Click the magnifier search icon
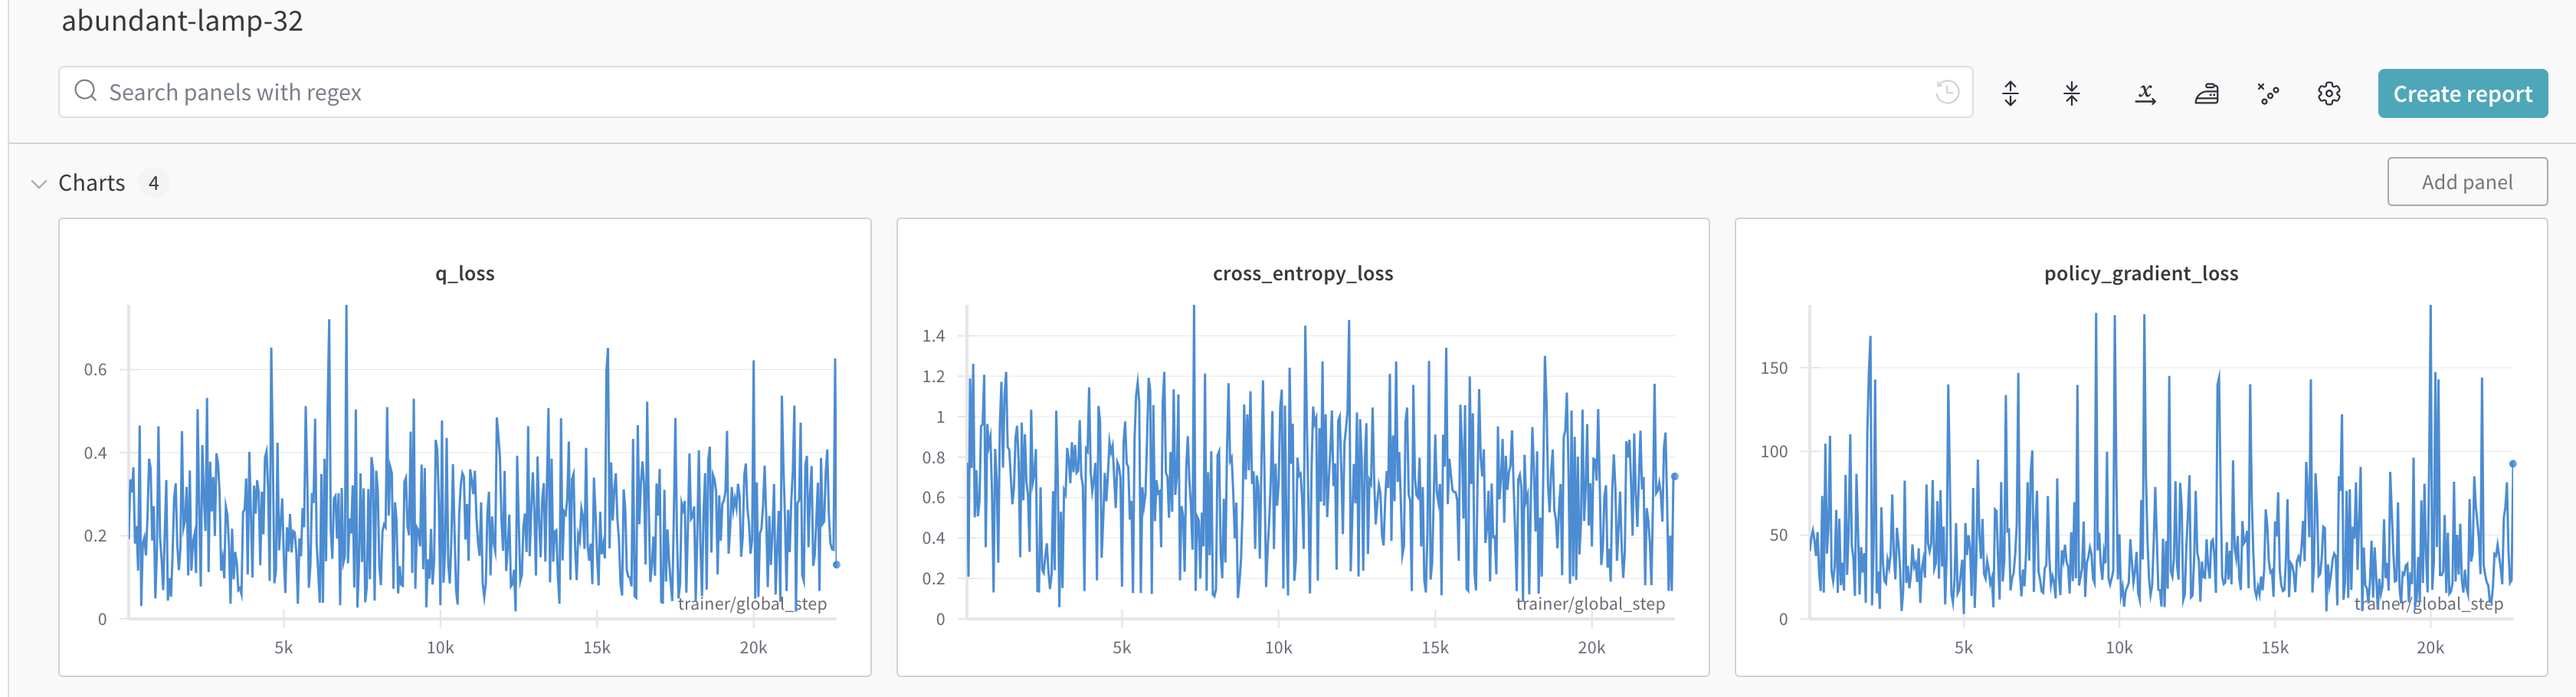Image resolution: width=2576 pixels, height=697 pixels. (86, 92)
